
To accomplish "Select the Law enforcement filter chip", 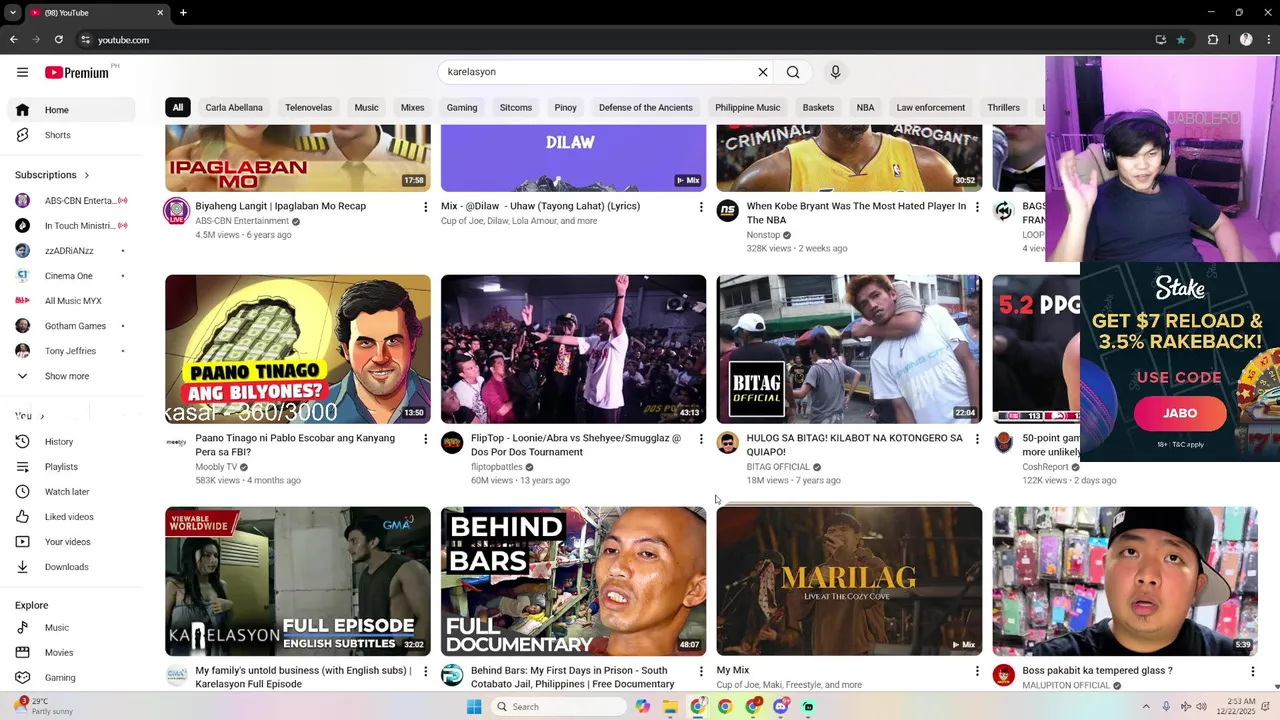I will click(930, 108).
